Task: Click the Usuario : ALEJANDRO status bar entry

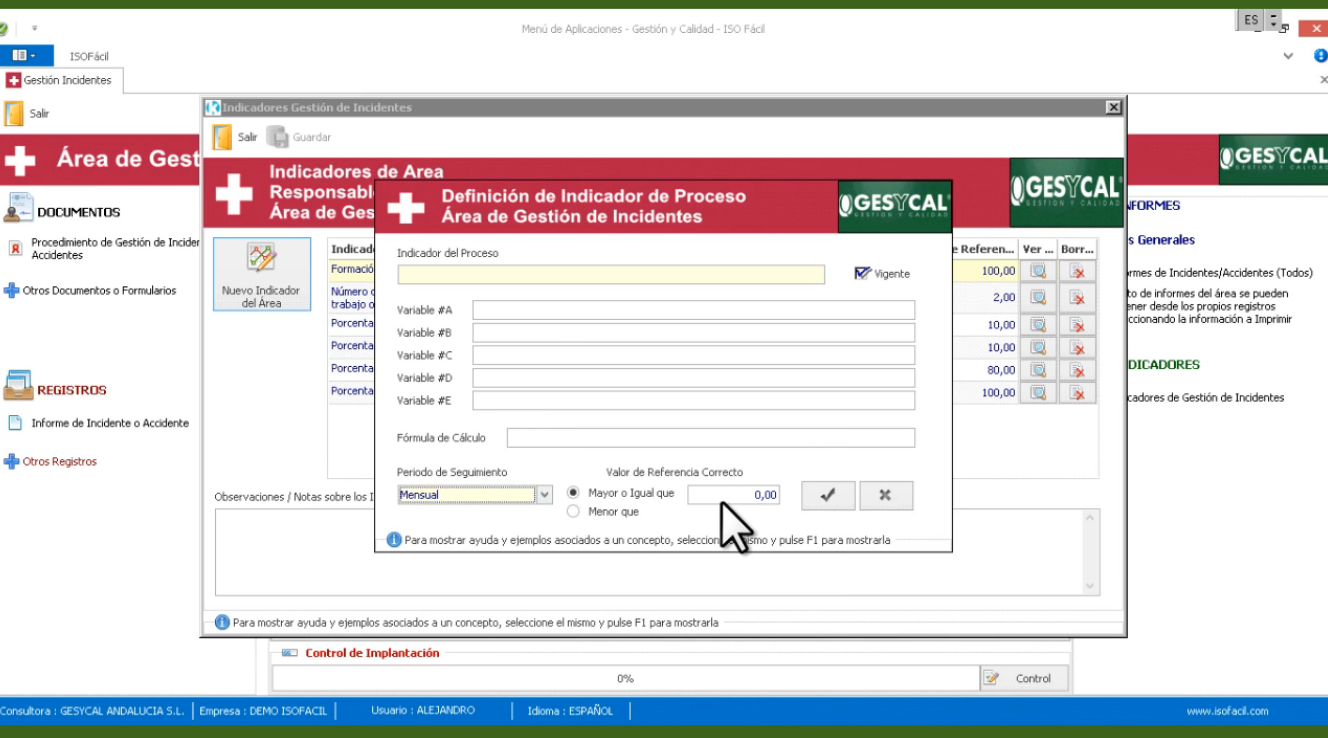Action: 423,711
